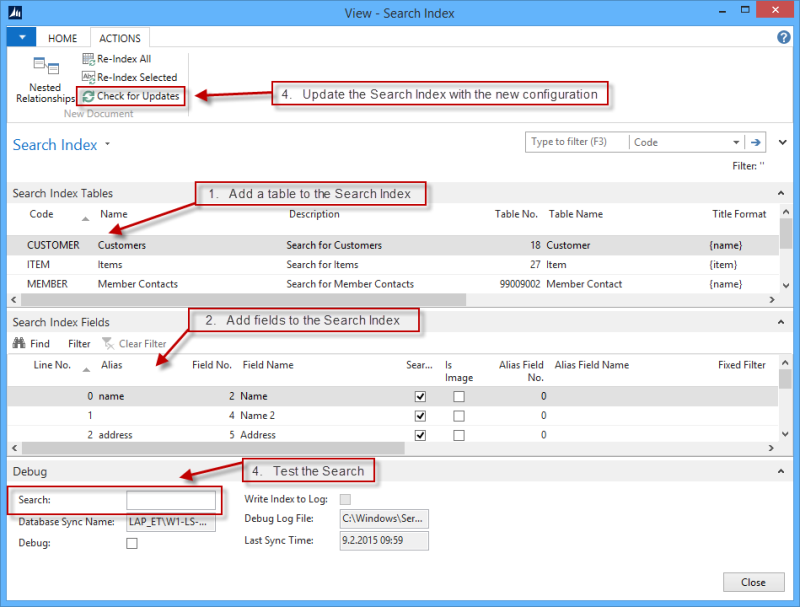Screen dimensions: 800x607
Task: Click the Re-Index Selected icon
Action: point(88,77)
